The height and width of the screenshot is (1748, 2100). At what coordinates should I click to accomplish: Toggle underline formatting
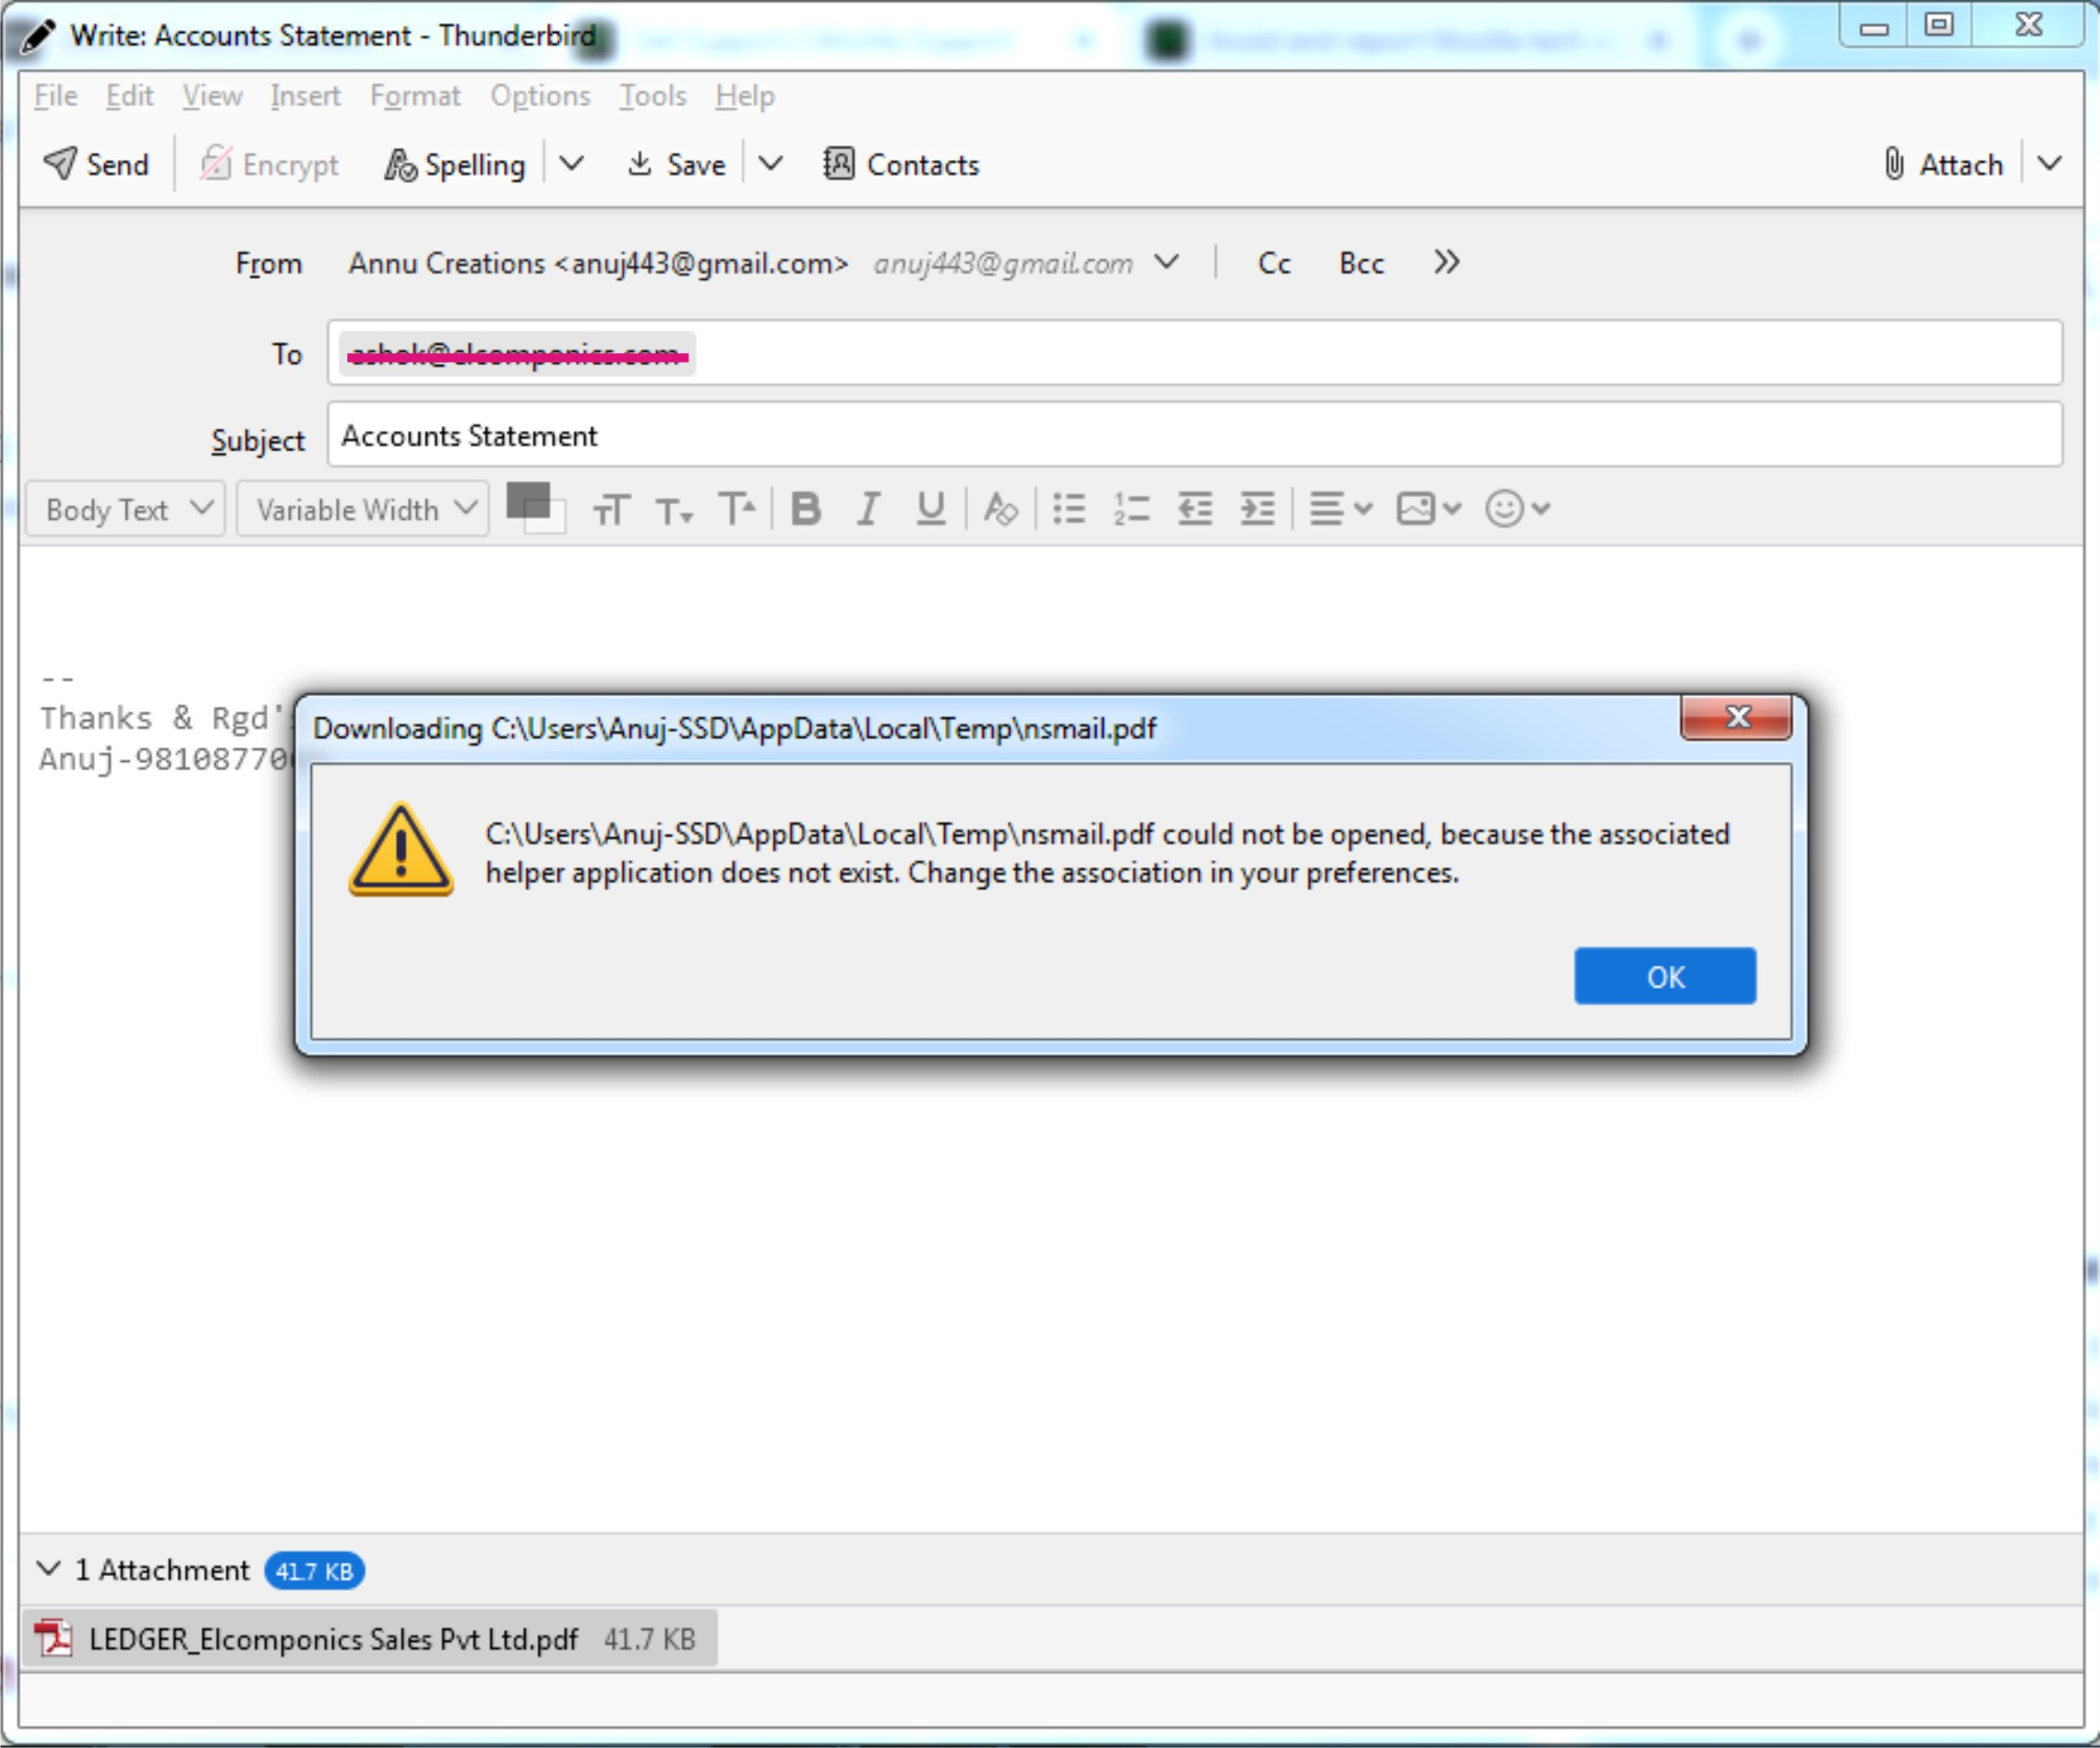pos(931,509)
